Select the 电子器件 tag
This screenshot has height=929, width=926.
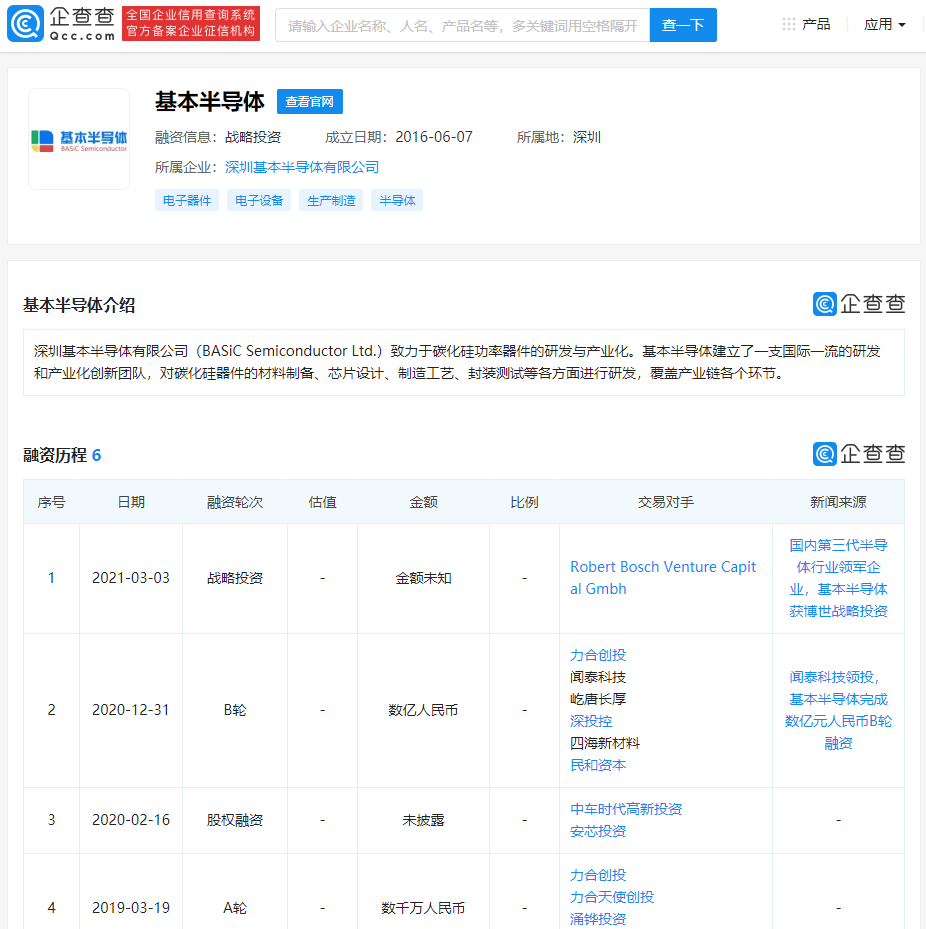click(187, 200)
